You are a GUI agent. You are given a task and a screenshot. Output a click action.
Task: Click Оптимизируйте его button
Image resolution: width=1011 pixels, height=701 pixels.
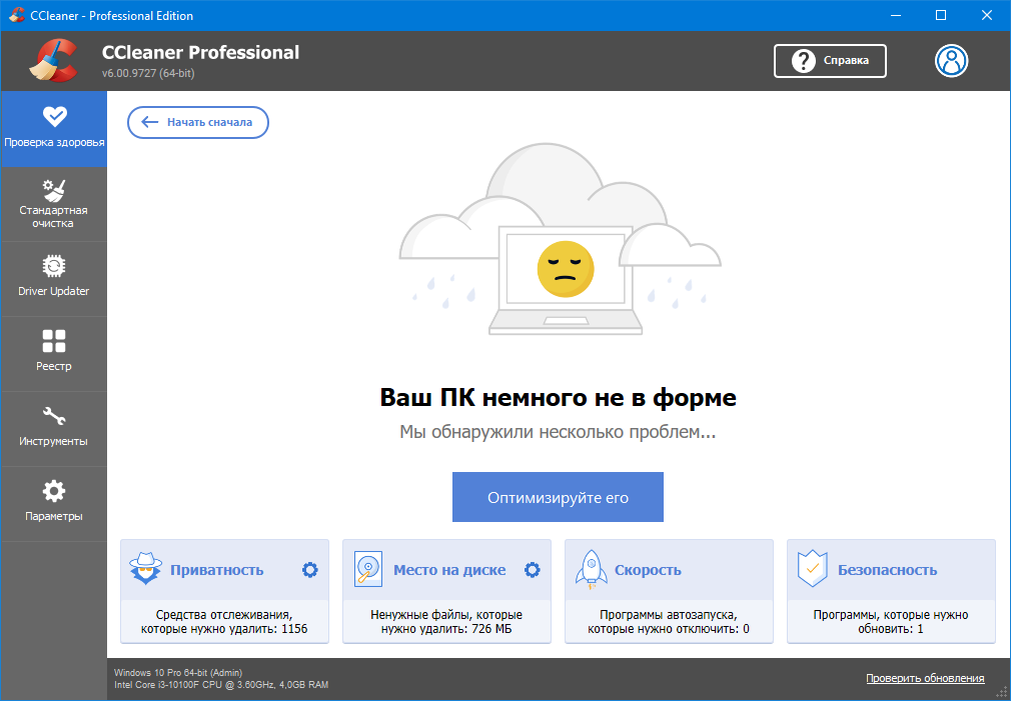[x=558, y=497]
